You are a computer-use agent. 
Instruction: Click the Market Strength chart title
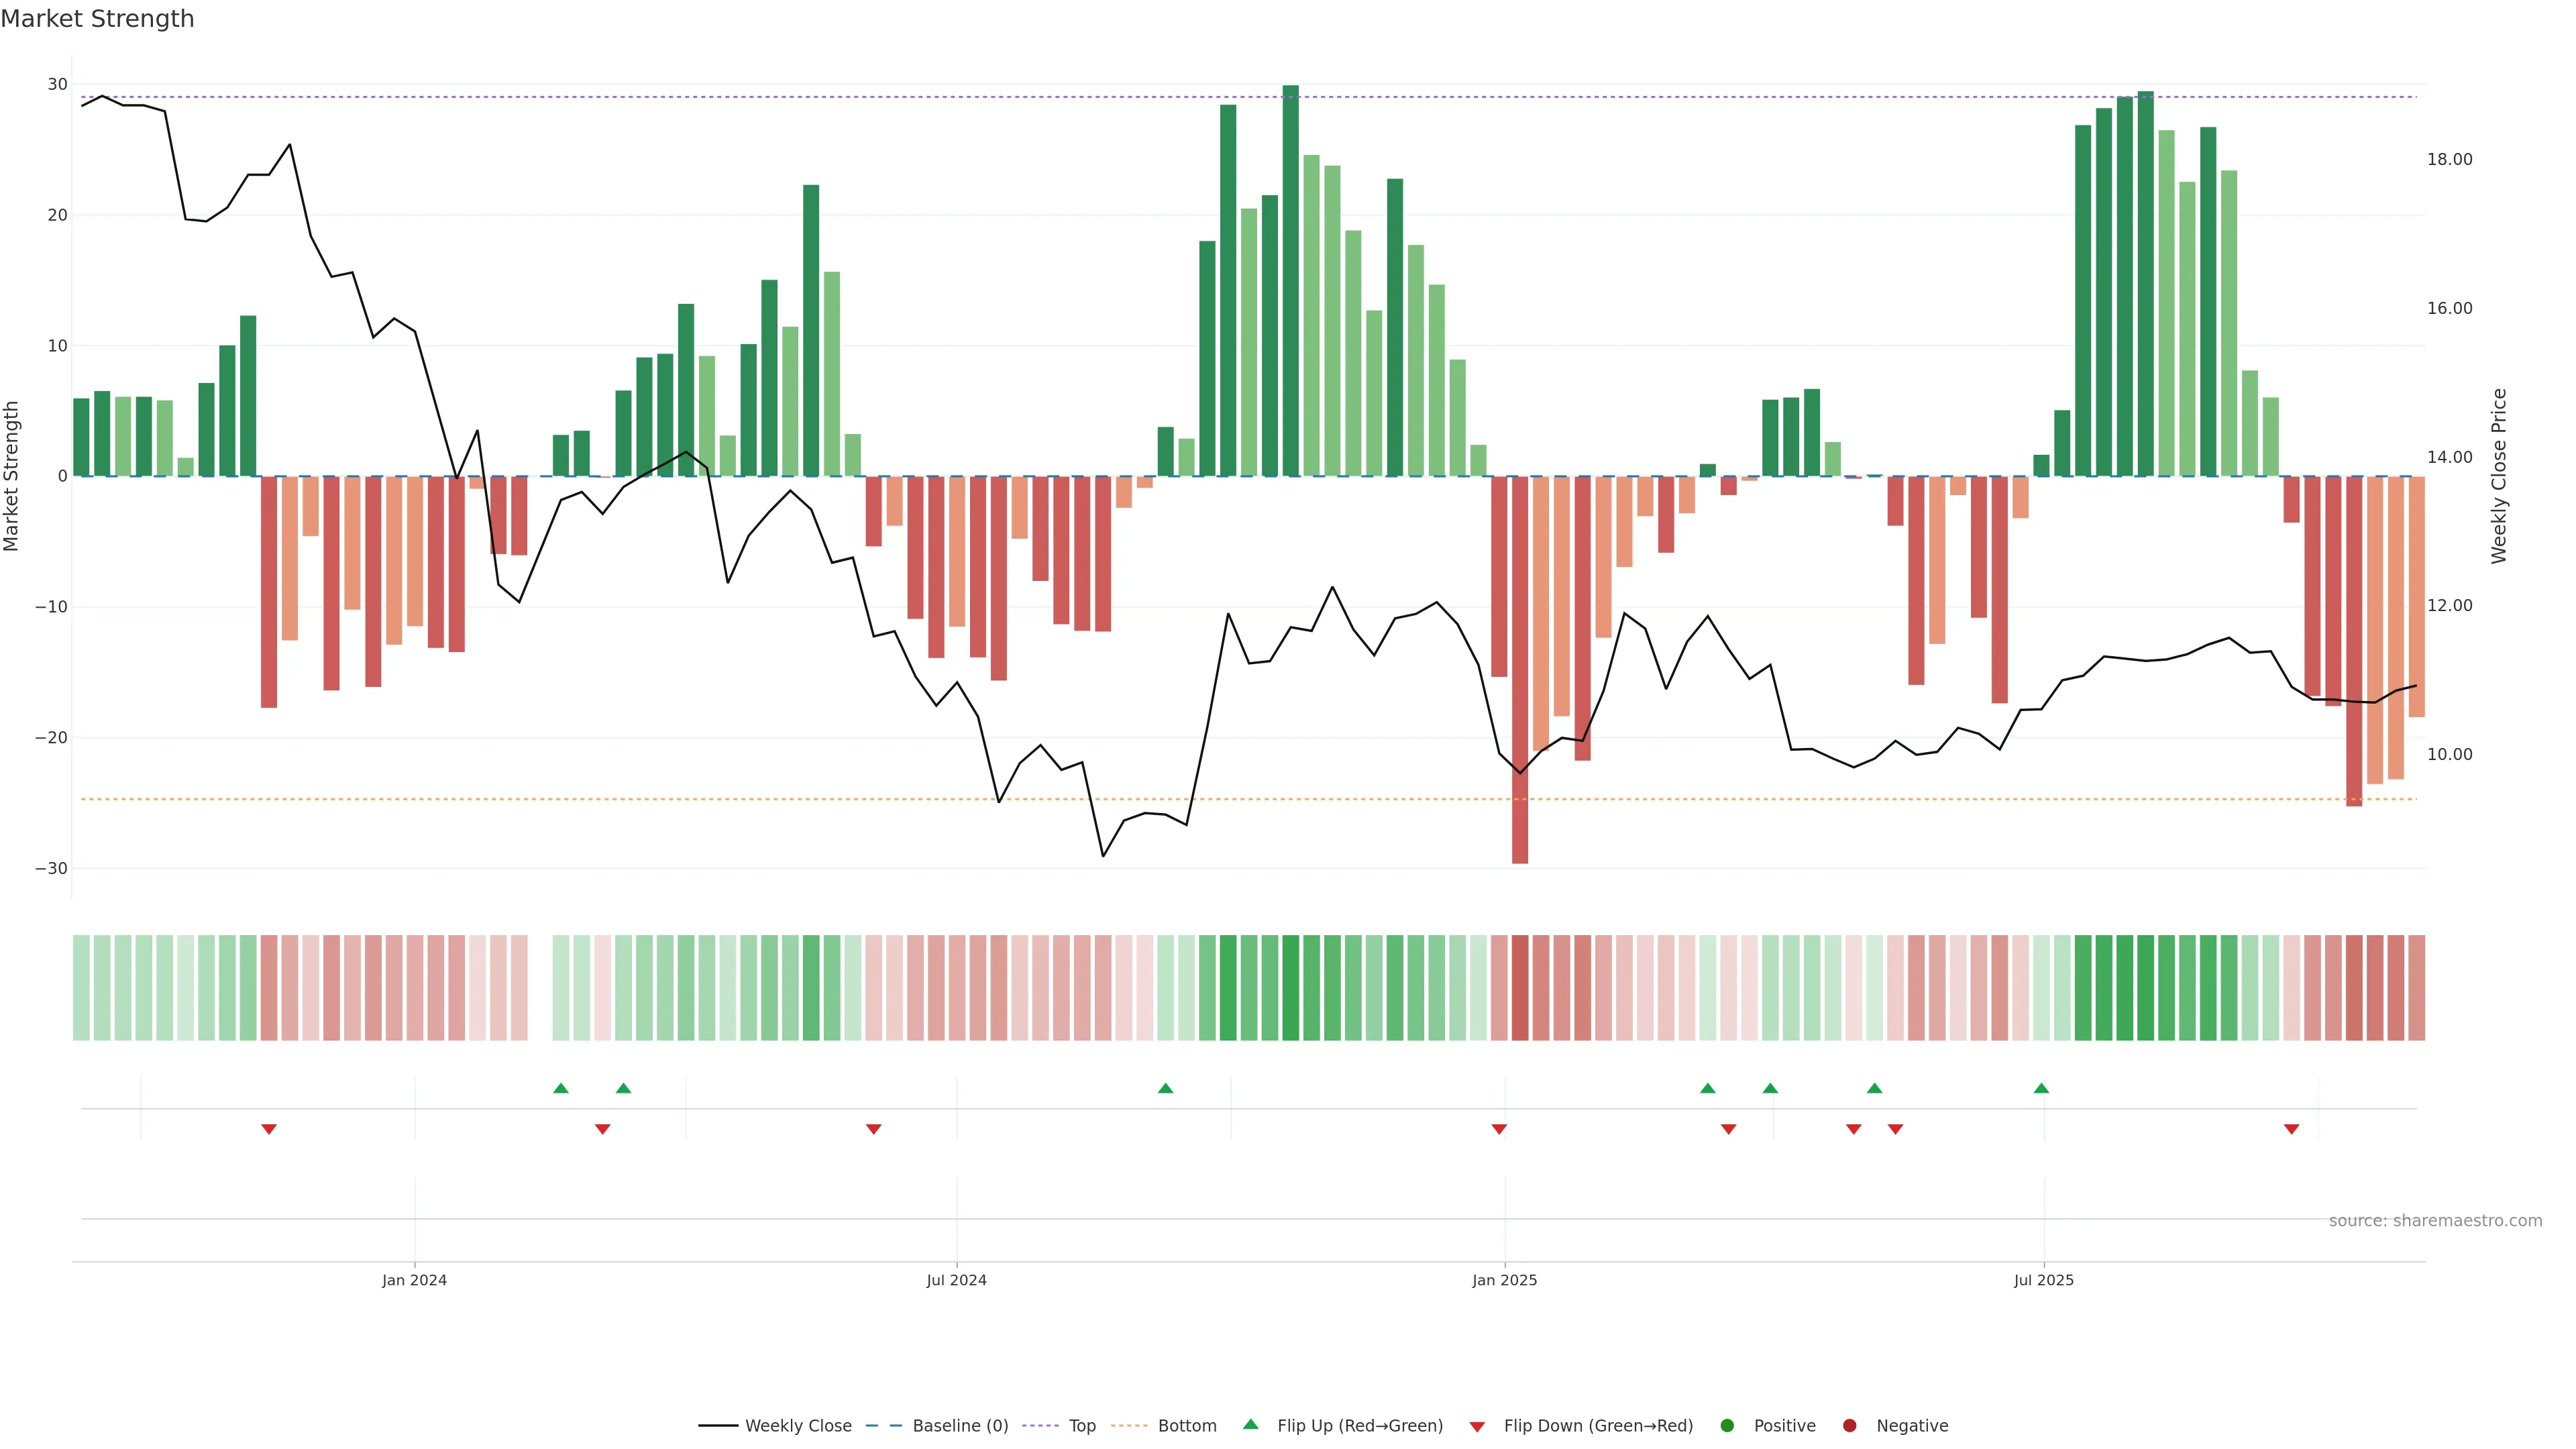[97, 19]
